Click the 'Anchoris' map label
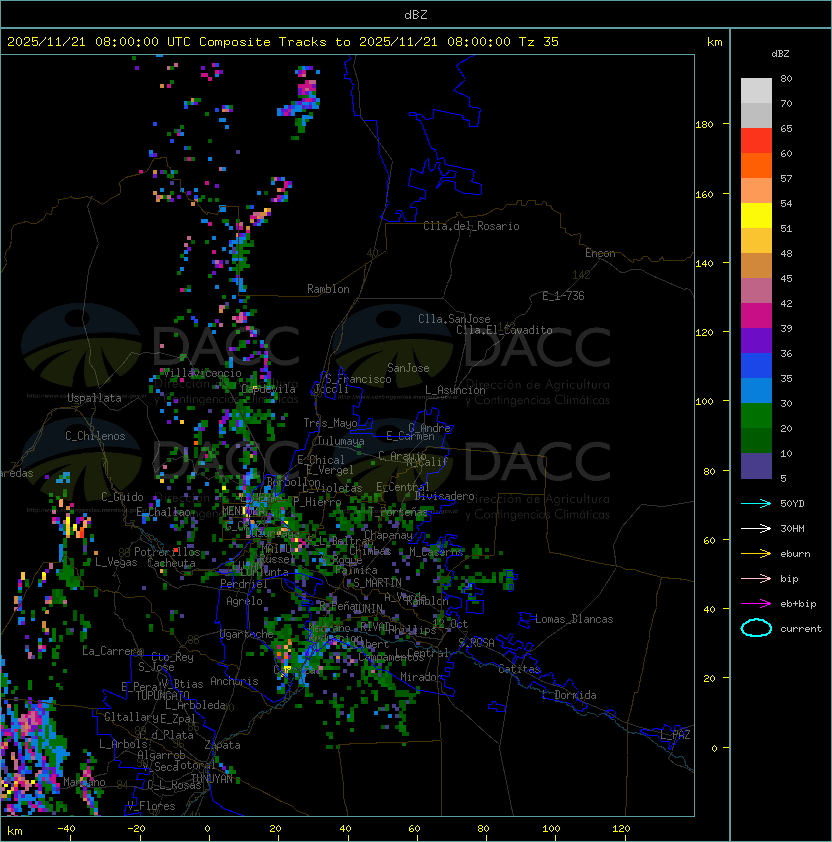The height and width of the screenshot is (842, 832). 234,681
